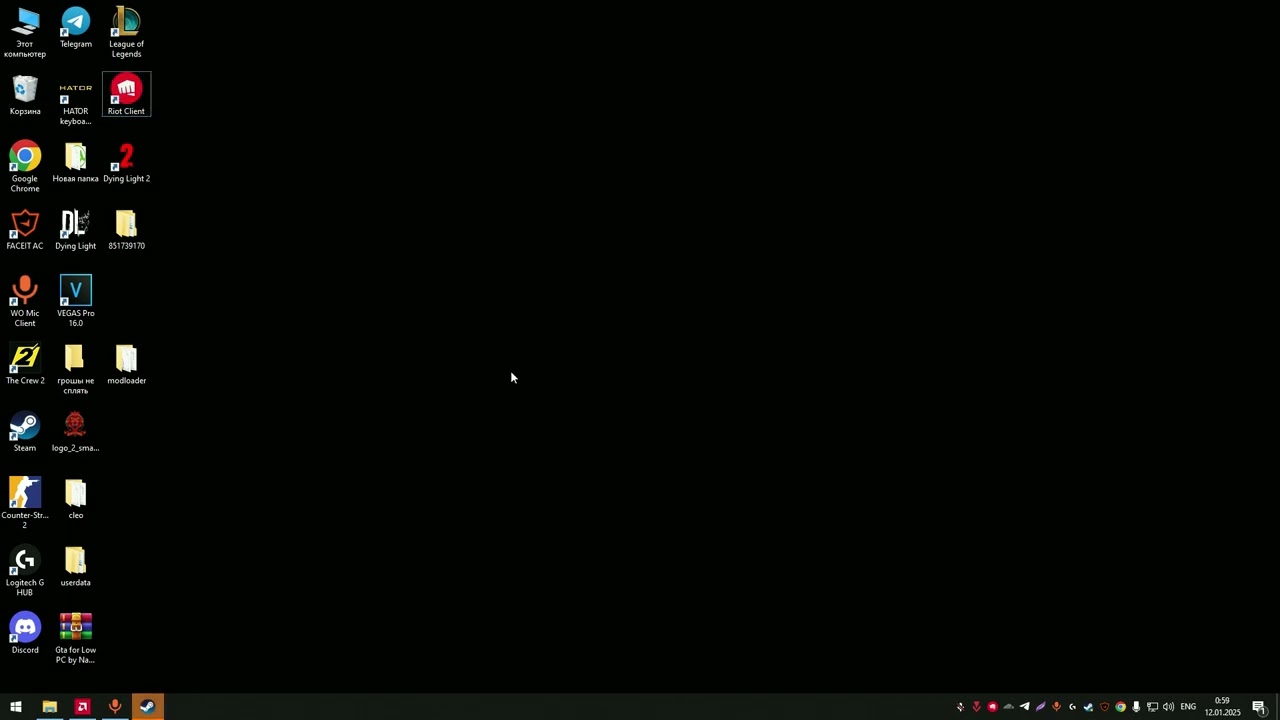
Task: Click the Steam tray icon
Action: click(1088, 707)
